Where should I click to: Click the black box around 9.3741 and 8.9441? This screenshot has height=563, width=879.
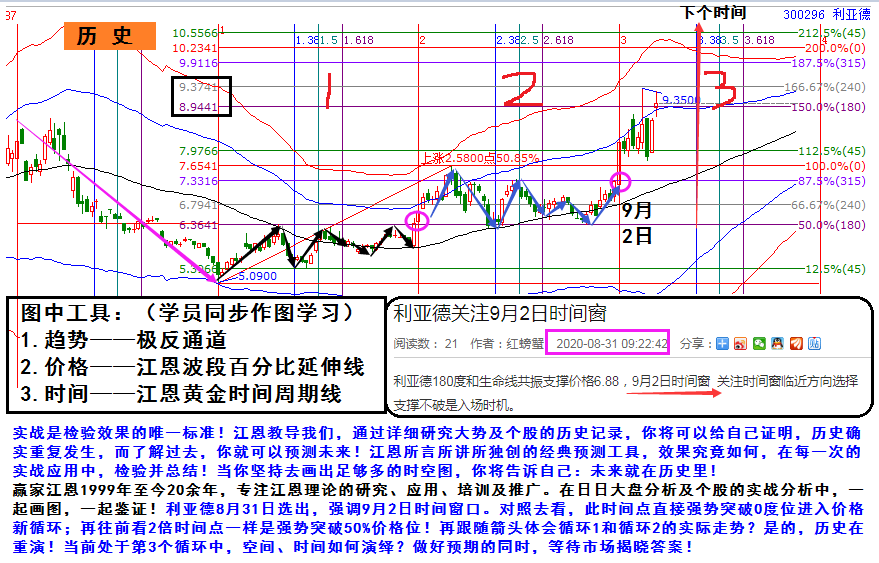(x=201, y=96)
